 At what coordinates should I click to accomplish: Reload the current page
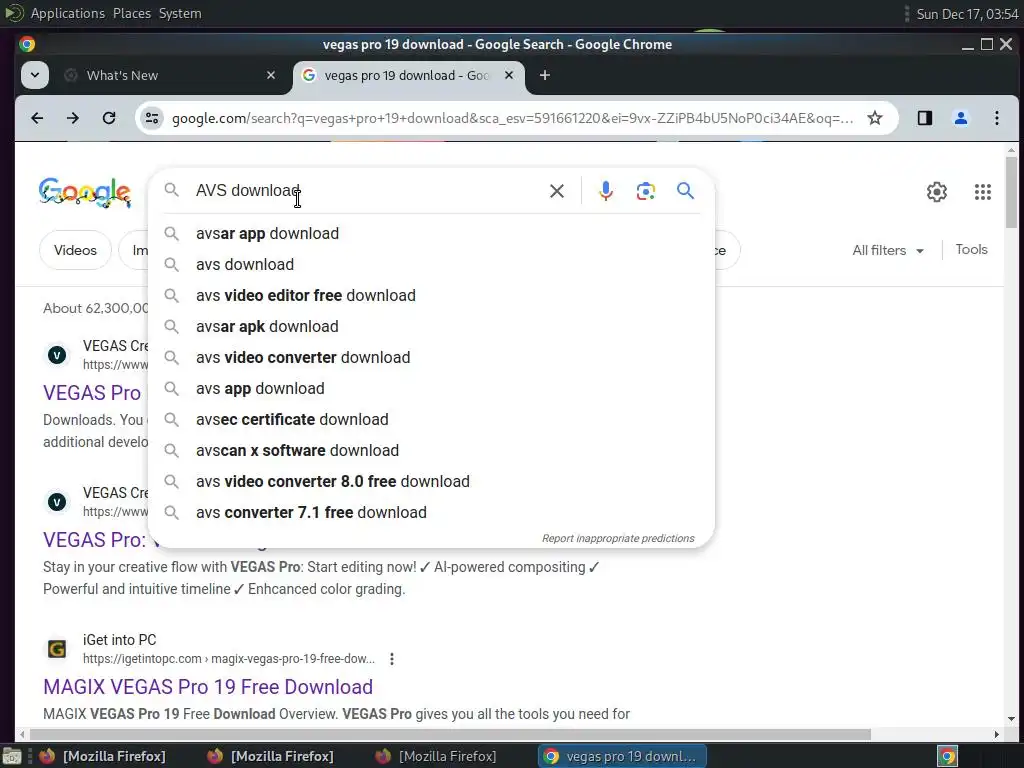point(109,118)
